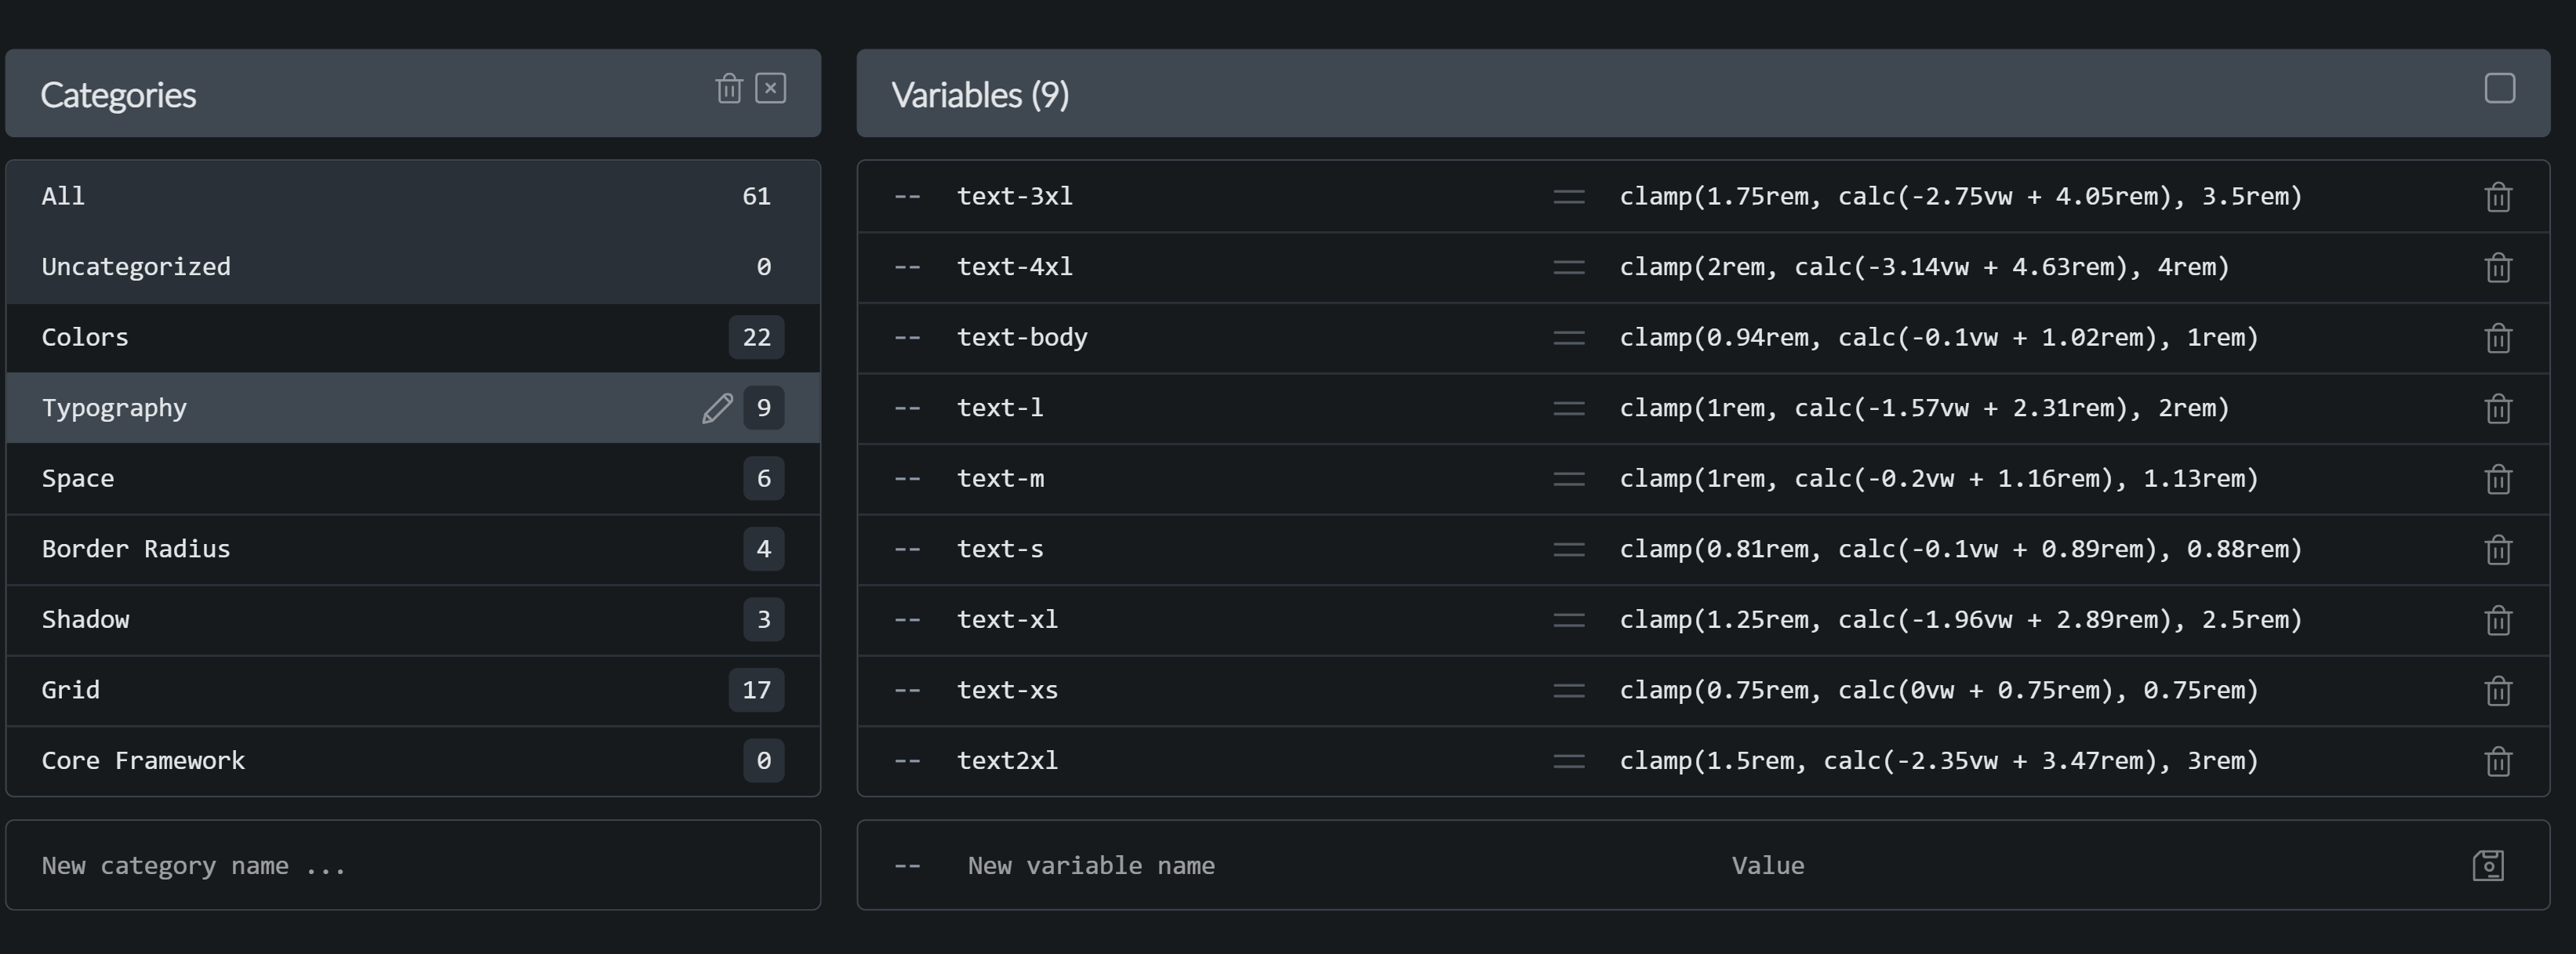Delete the text-xl variable
Screen dimensions: 2576x954
coord(2498,620)
